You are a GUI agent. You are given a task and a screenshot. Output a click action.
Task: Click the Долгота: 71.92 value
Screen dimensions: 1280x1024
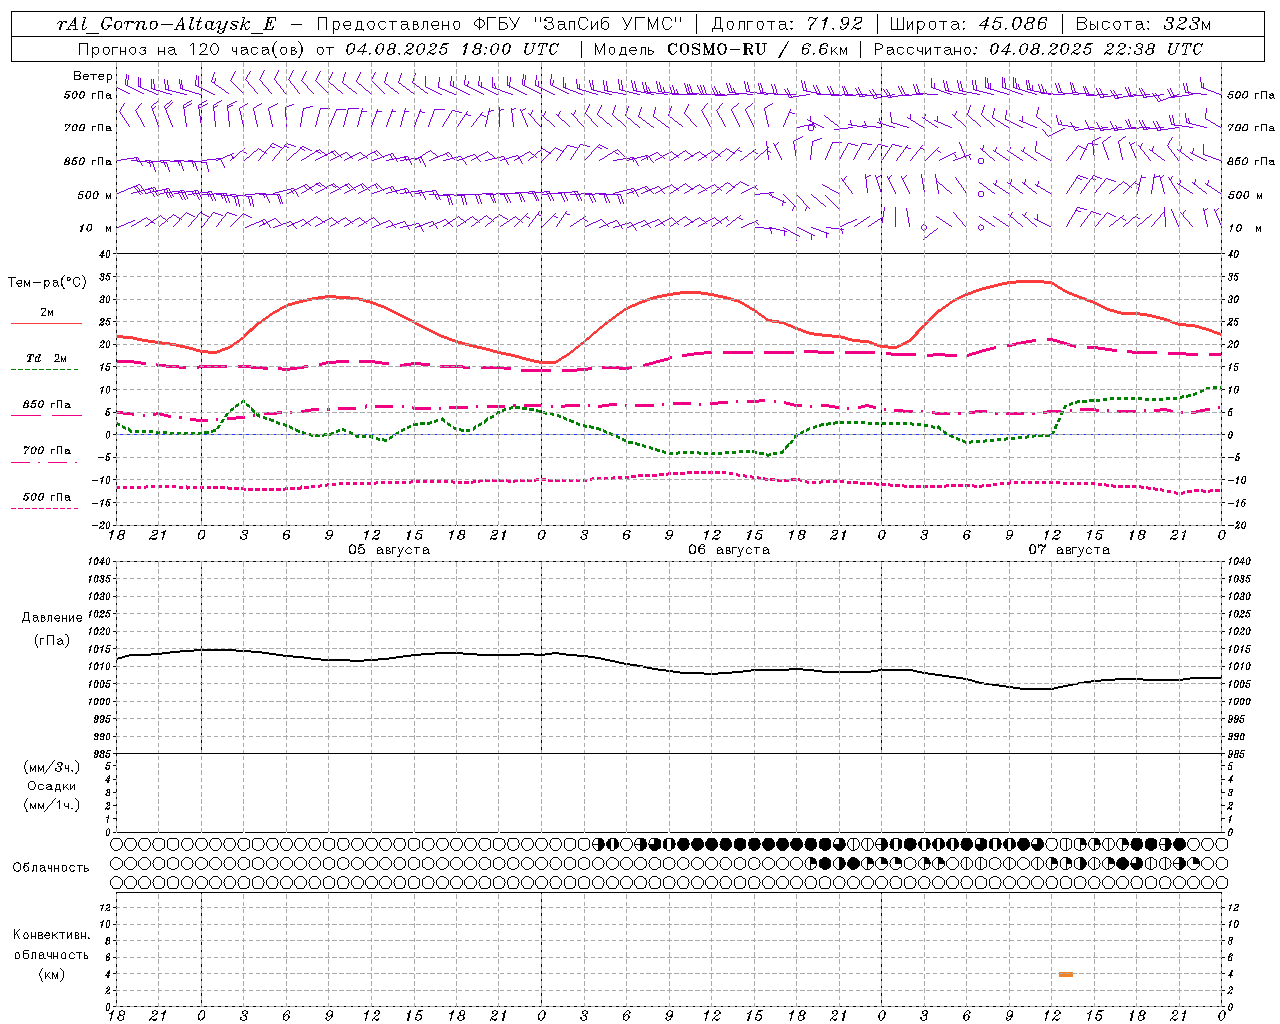787,24
